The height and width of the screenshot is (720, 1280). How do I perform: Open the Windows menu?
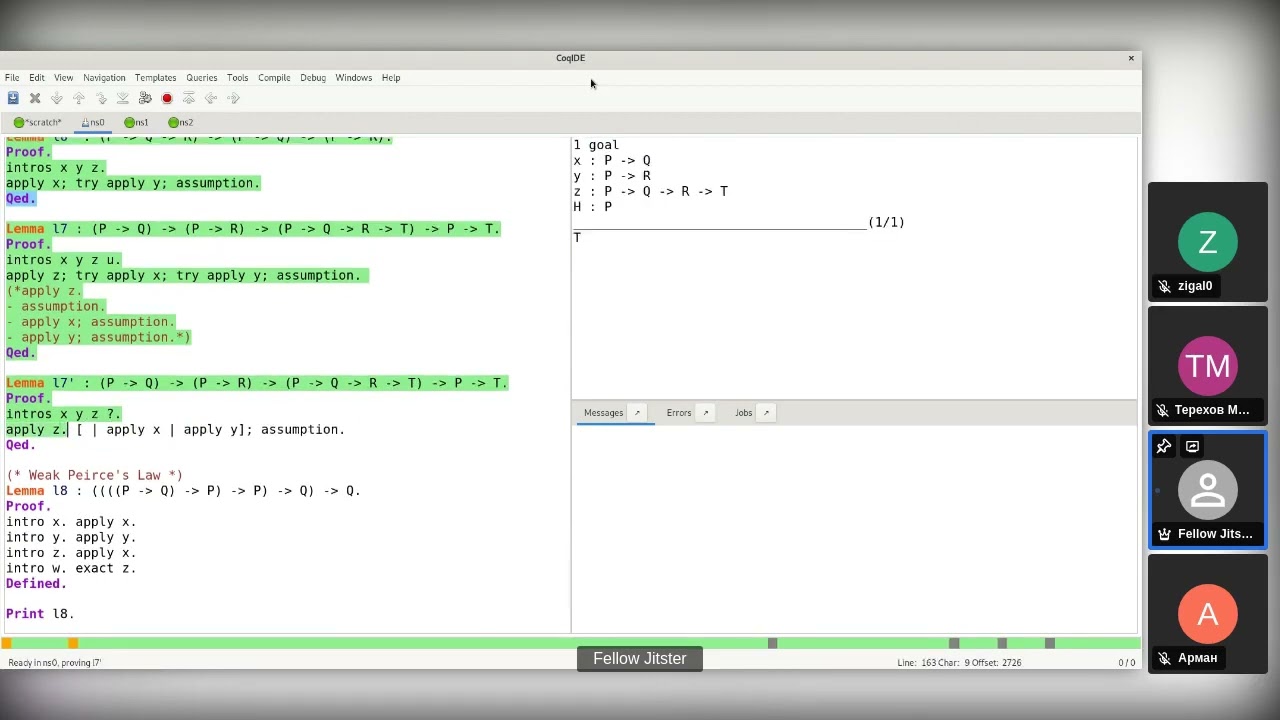tap(353, 78)
